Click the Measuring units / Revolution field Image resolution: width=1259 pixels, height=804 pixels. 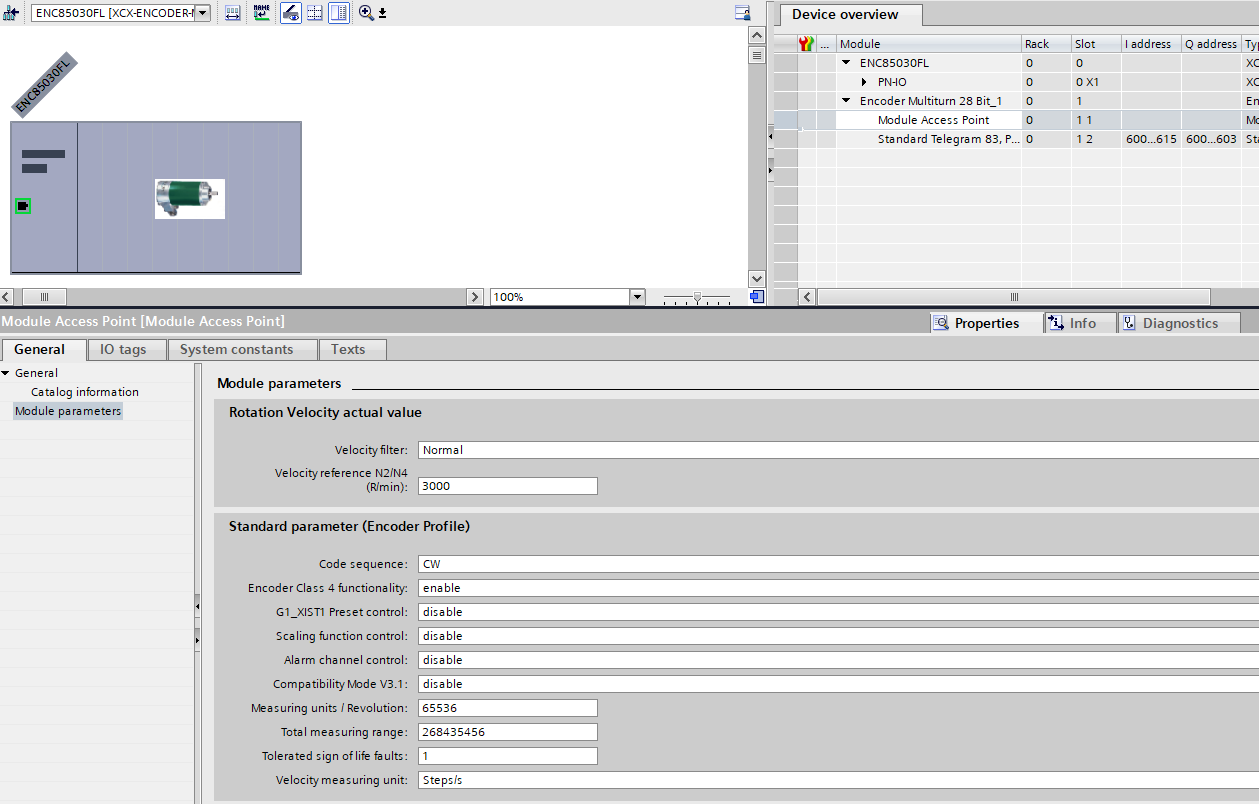point(508,708)
